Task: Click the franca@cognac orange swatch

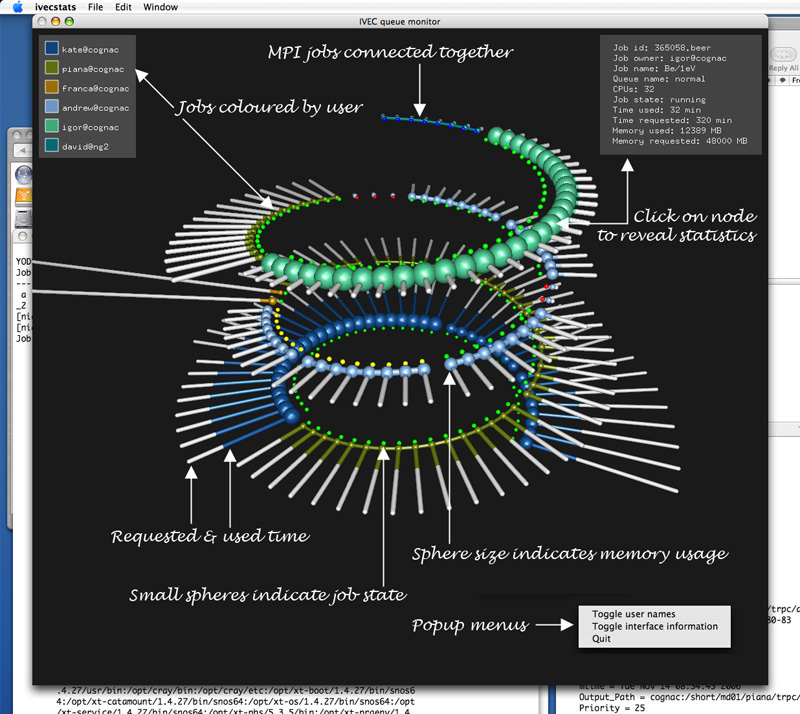Action: tap(52, 87)
